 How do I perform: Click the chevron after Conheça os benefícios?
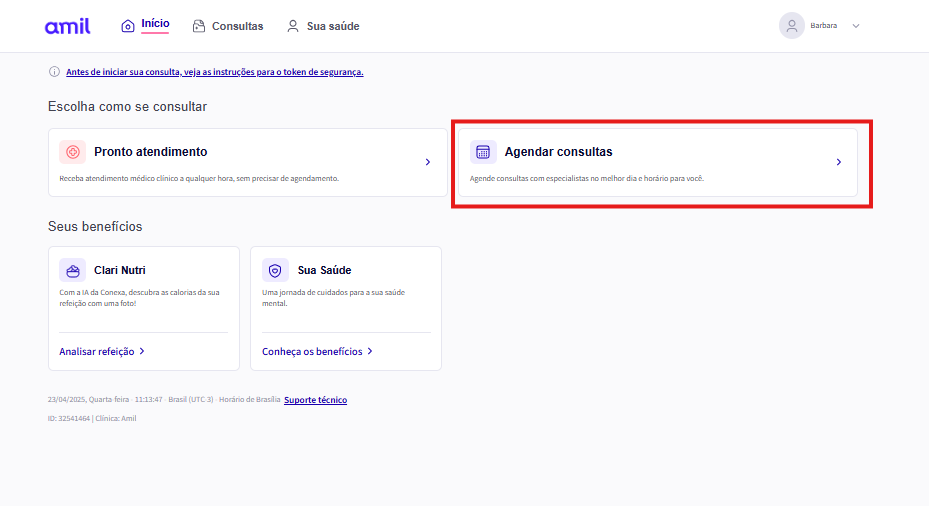pyautogui.click(x=370, y=351)
